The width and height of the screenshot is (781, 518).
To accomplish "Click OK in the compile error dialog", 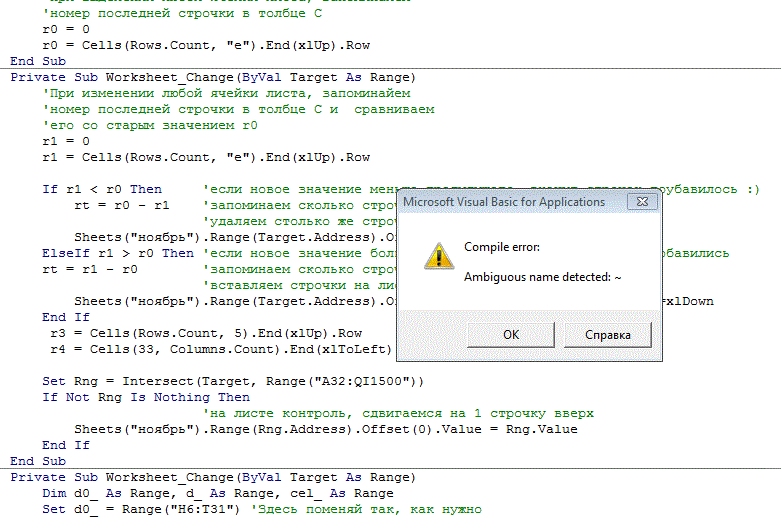I will point(510,334).
